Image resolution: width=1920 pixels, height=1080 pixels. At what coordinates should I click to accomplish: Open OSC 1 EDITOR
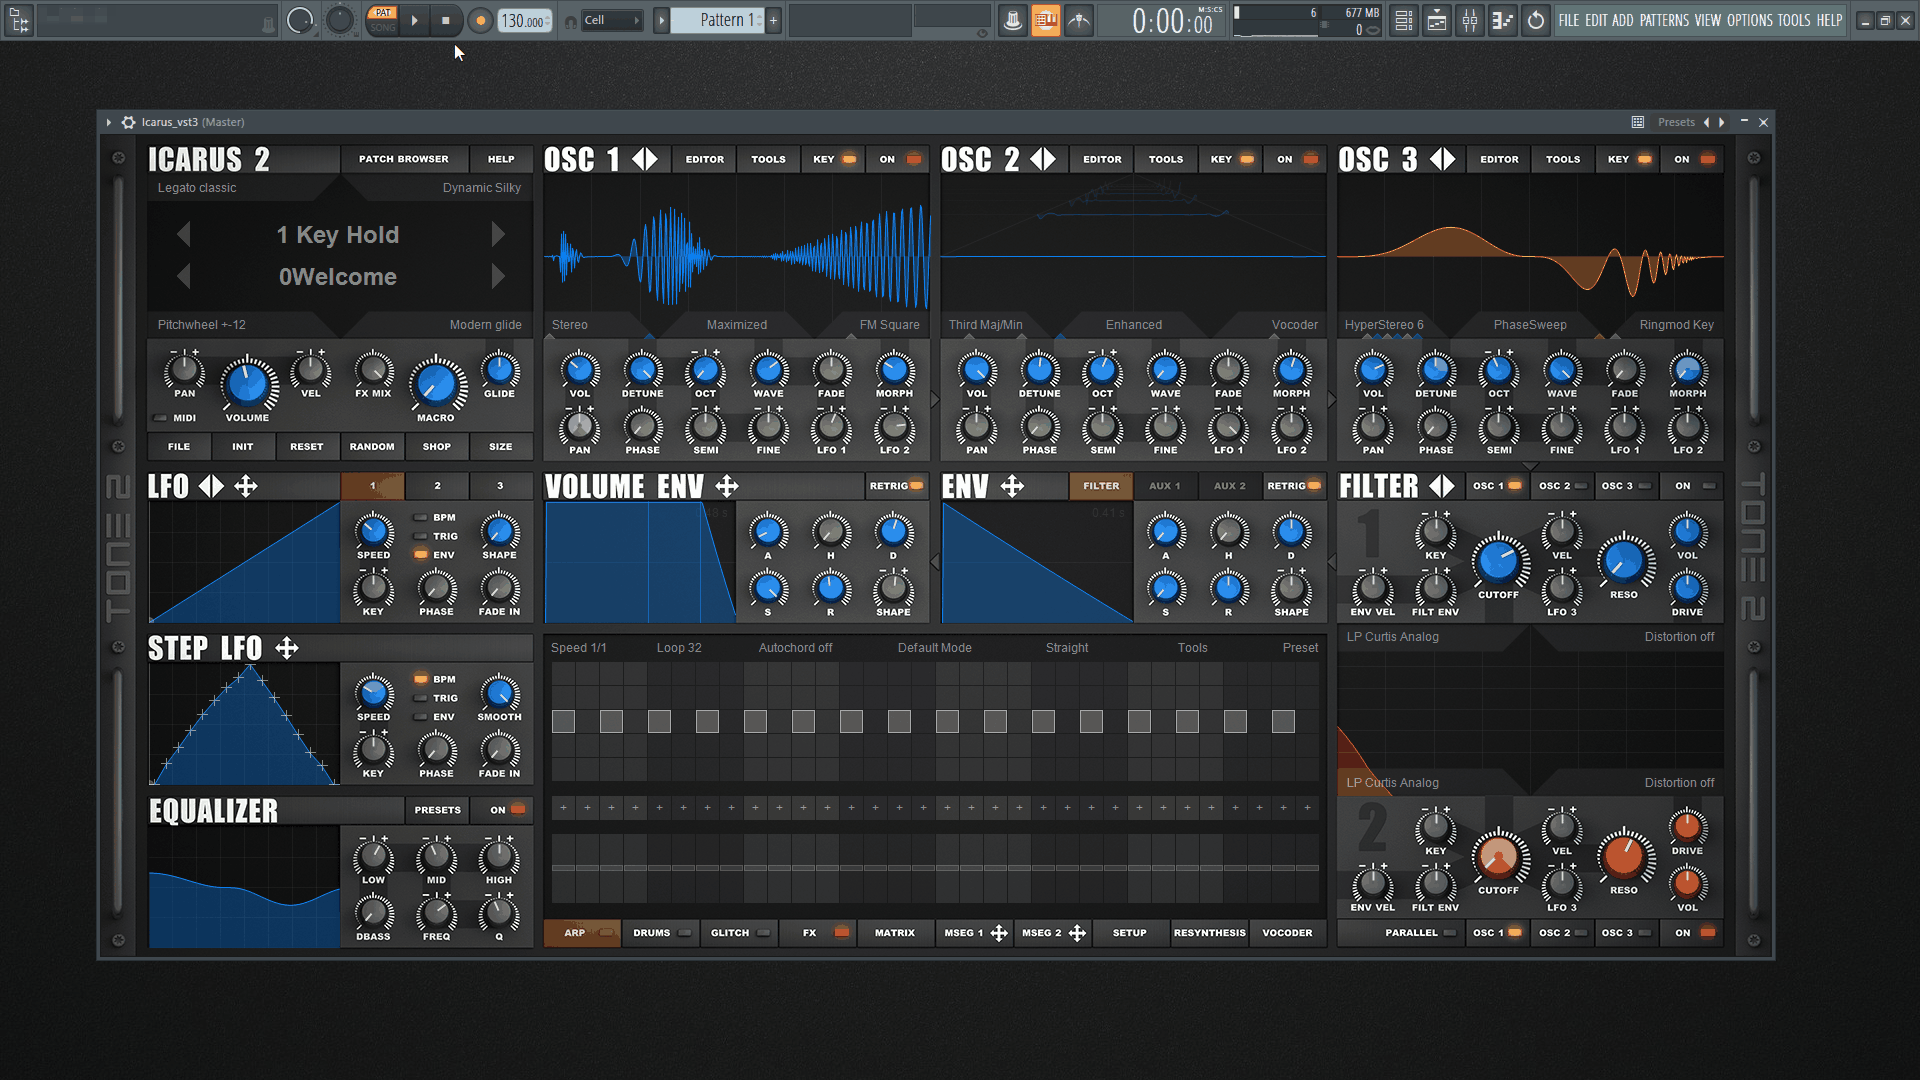[x=705, y=159]
